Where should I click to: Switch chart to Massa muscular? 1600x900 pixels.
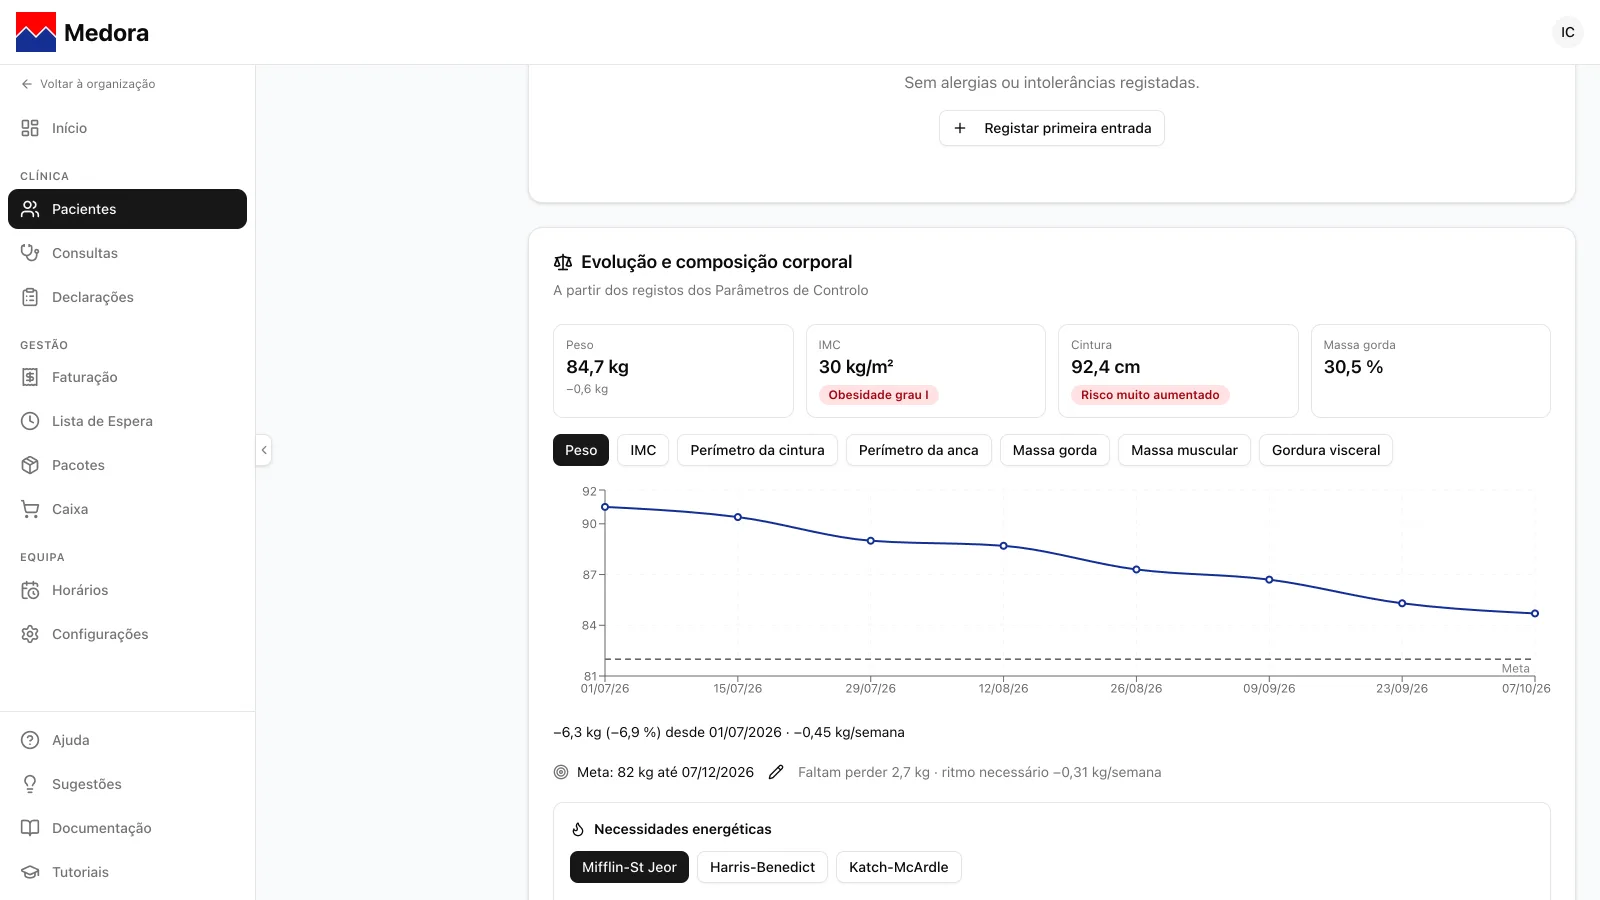(1184, 450)
